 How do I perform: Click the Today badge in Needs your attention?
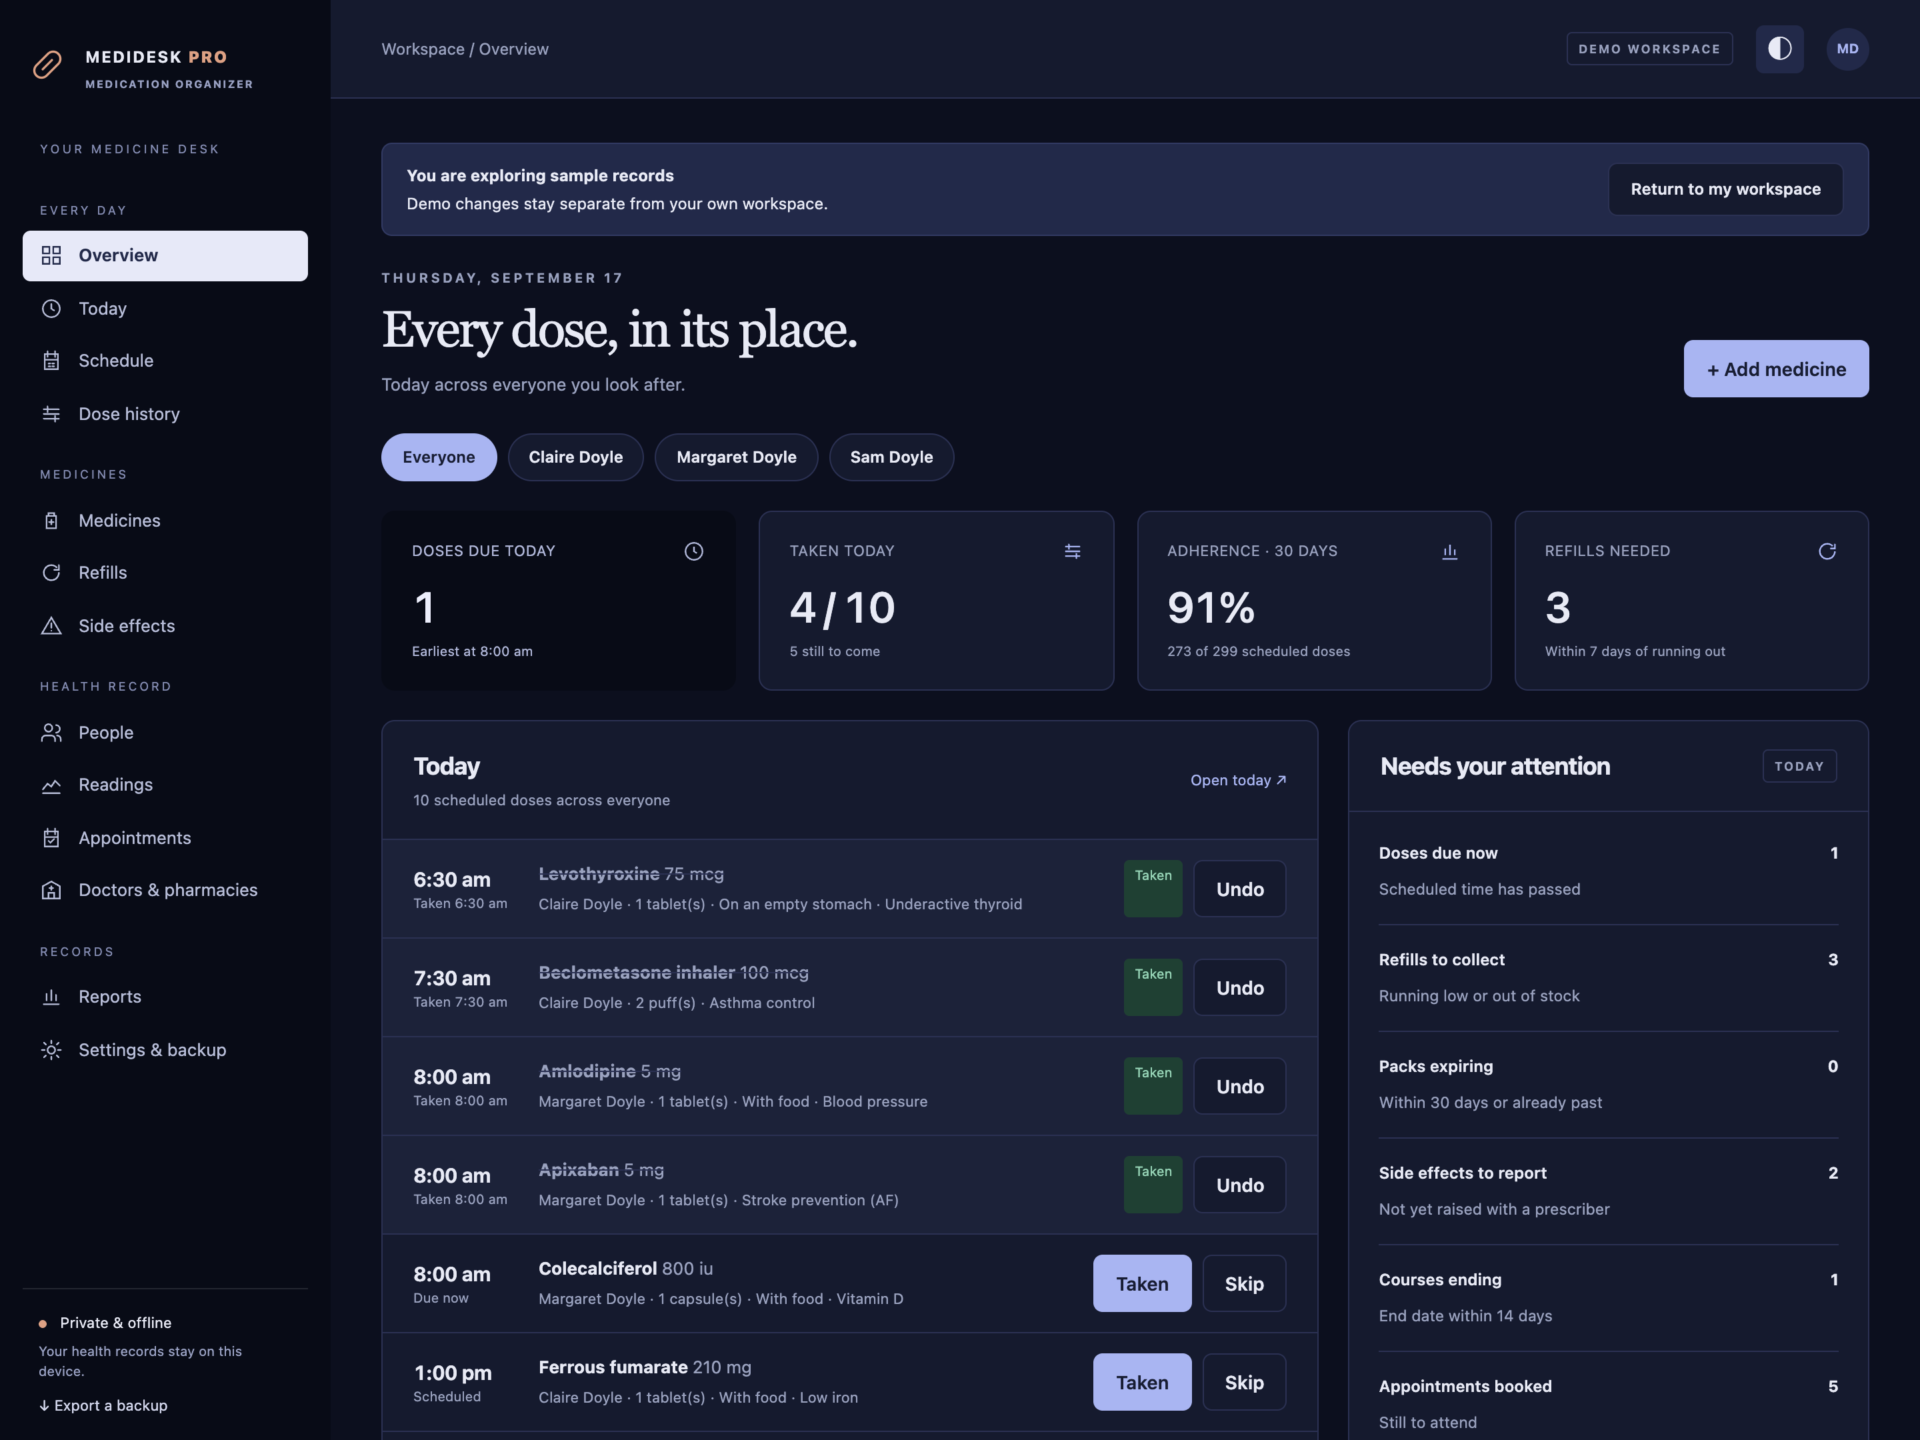click(1799, 766)
